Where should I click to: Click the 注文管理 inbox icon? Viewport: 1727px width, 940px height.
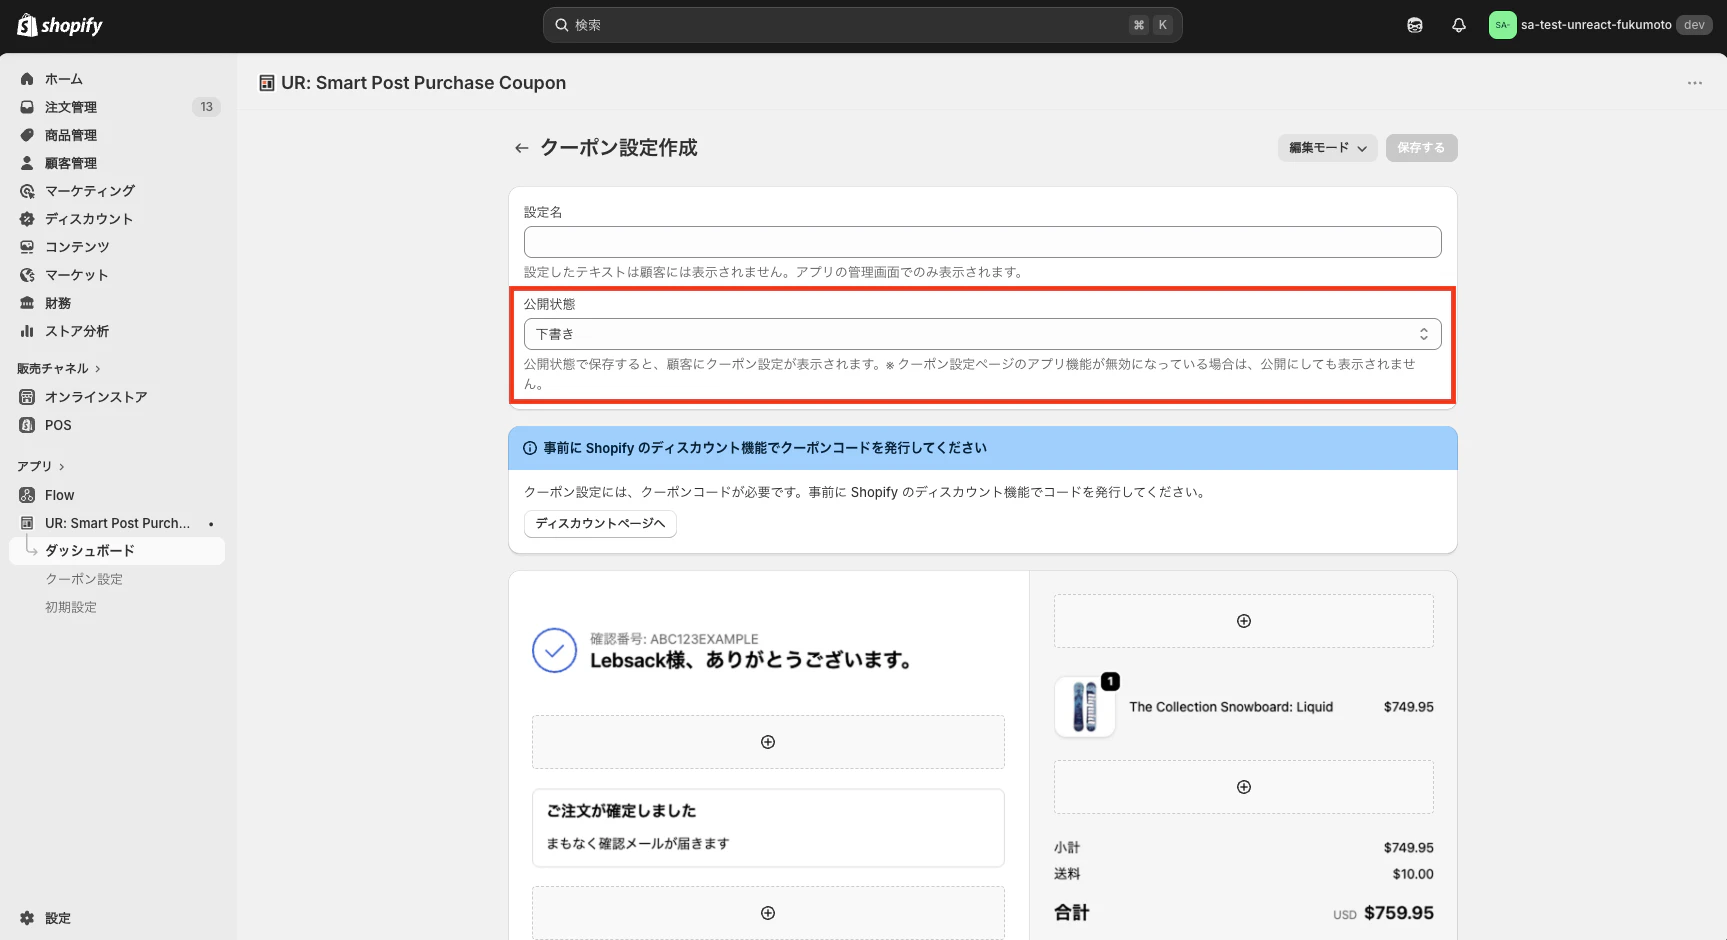click(27, 107)
